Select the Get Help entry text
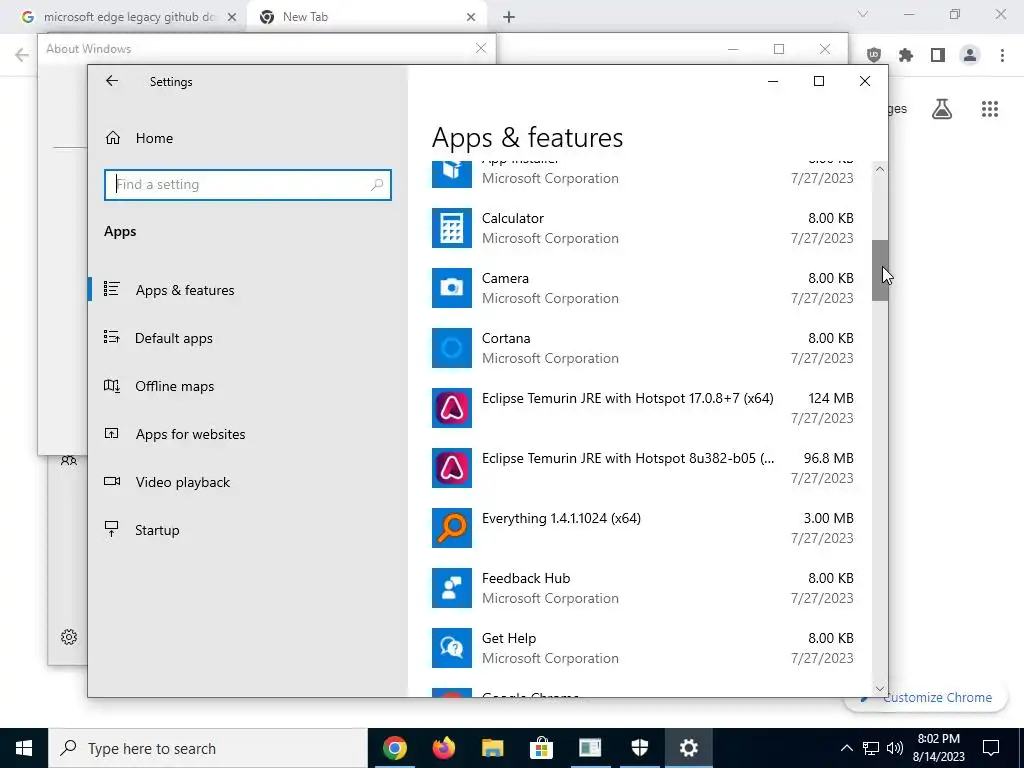This screenshot has width=1024, height=768. click(x=509, y=639)
